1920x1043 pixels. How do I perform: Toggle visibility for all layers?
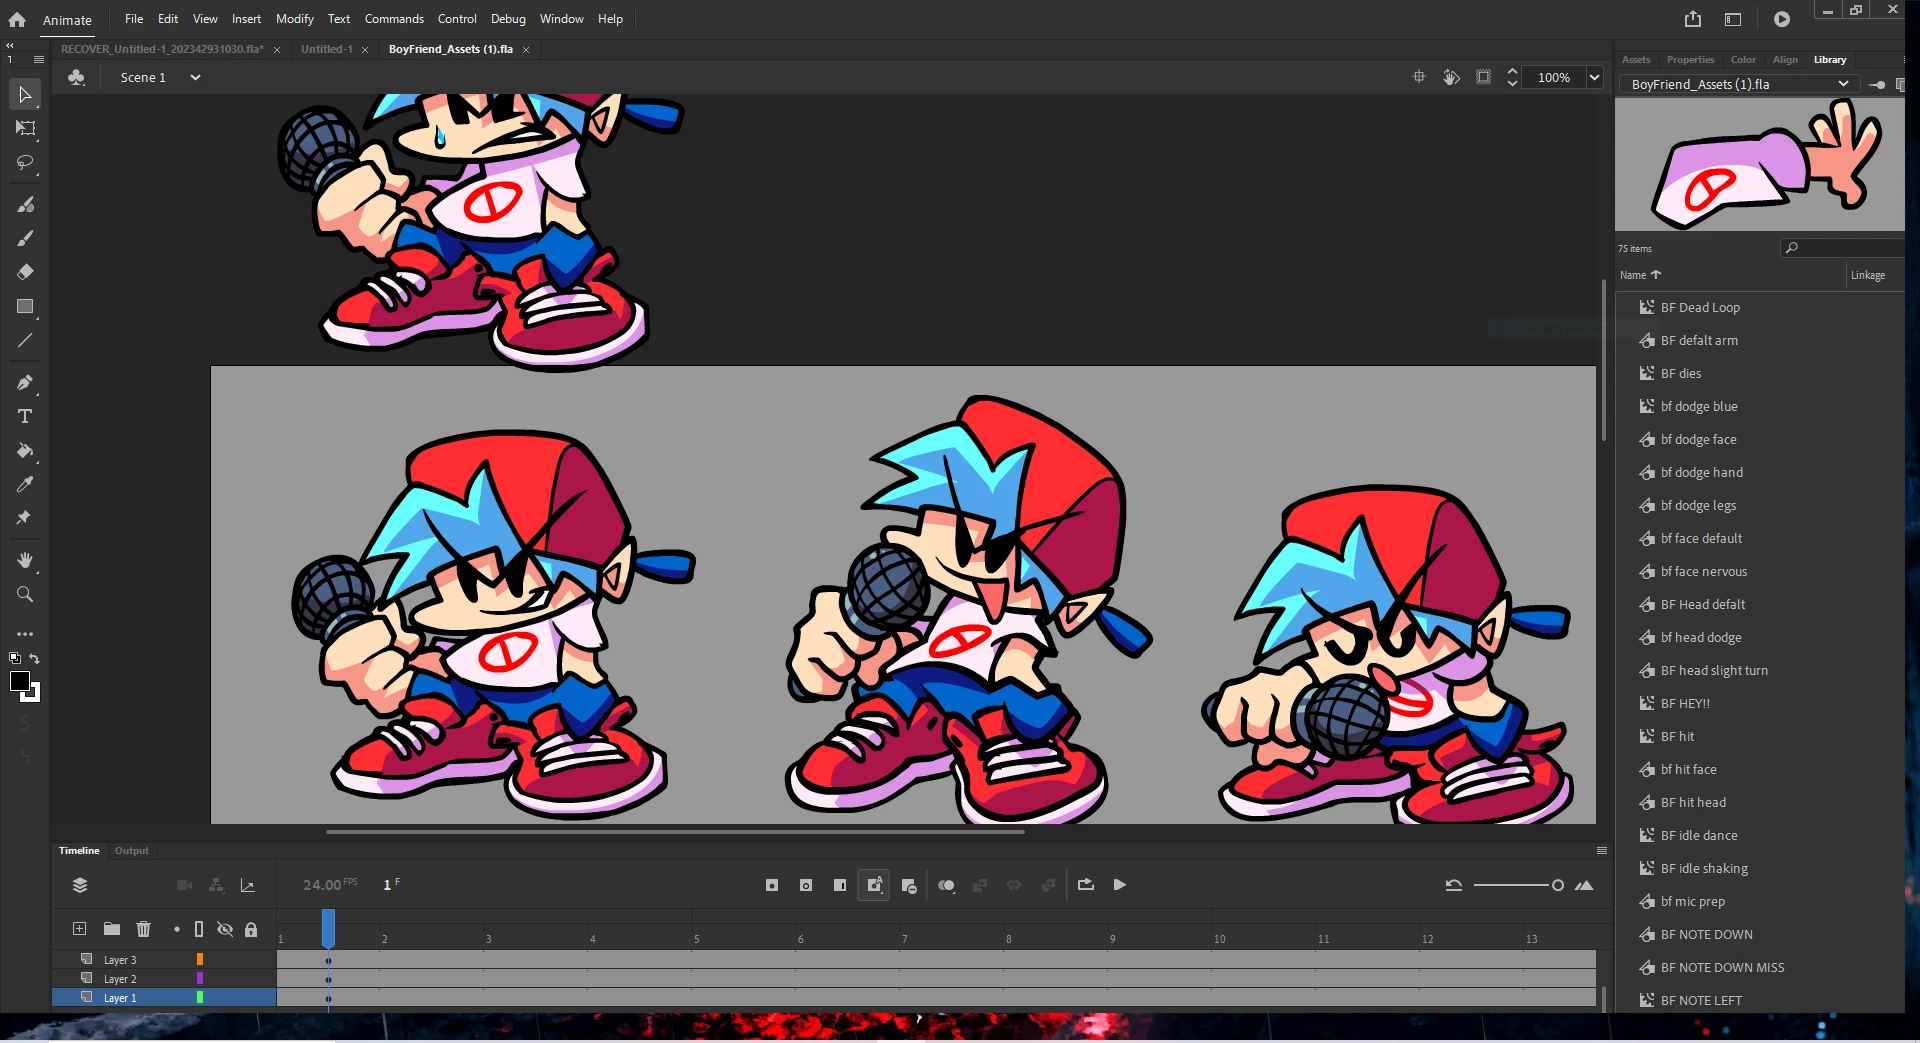point(225,929)
